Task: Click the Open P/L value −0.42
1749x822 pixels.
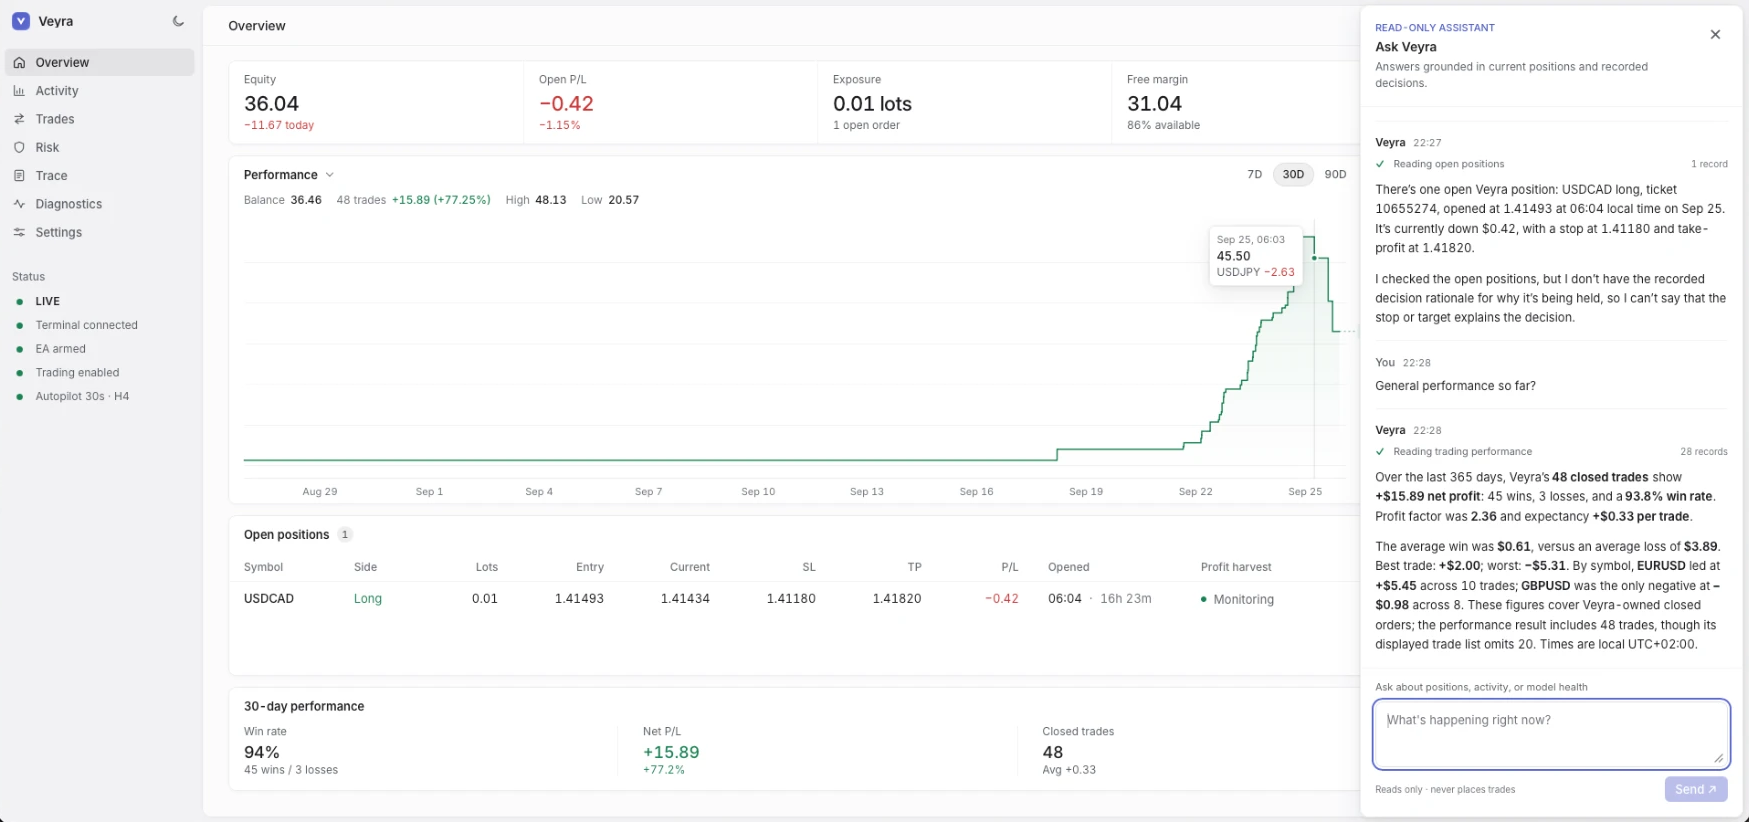Action: [566, 104]
